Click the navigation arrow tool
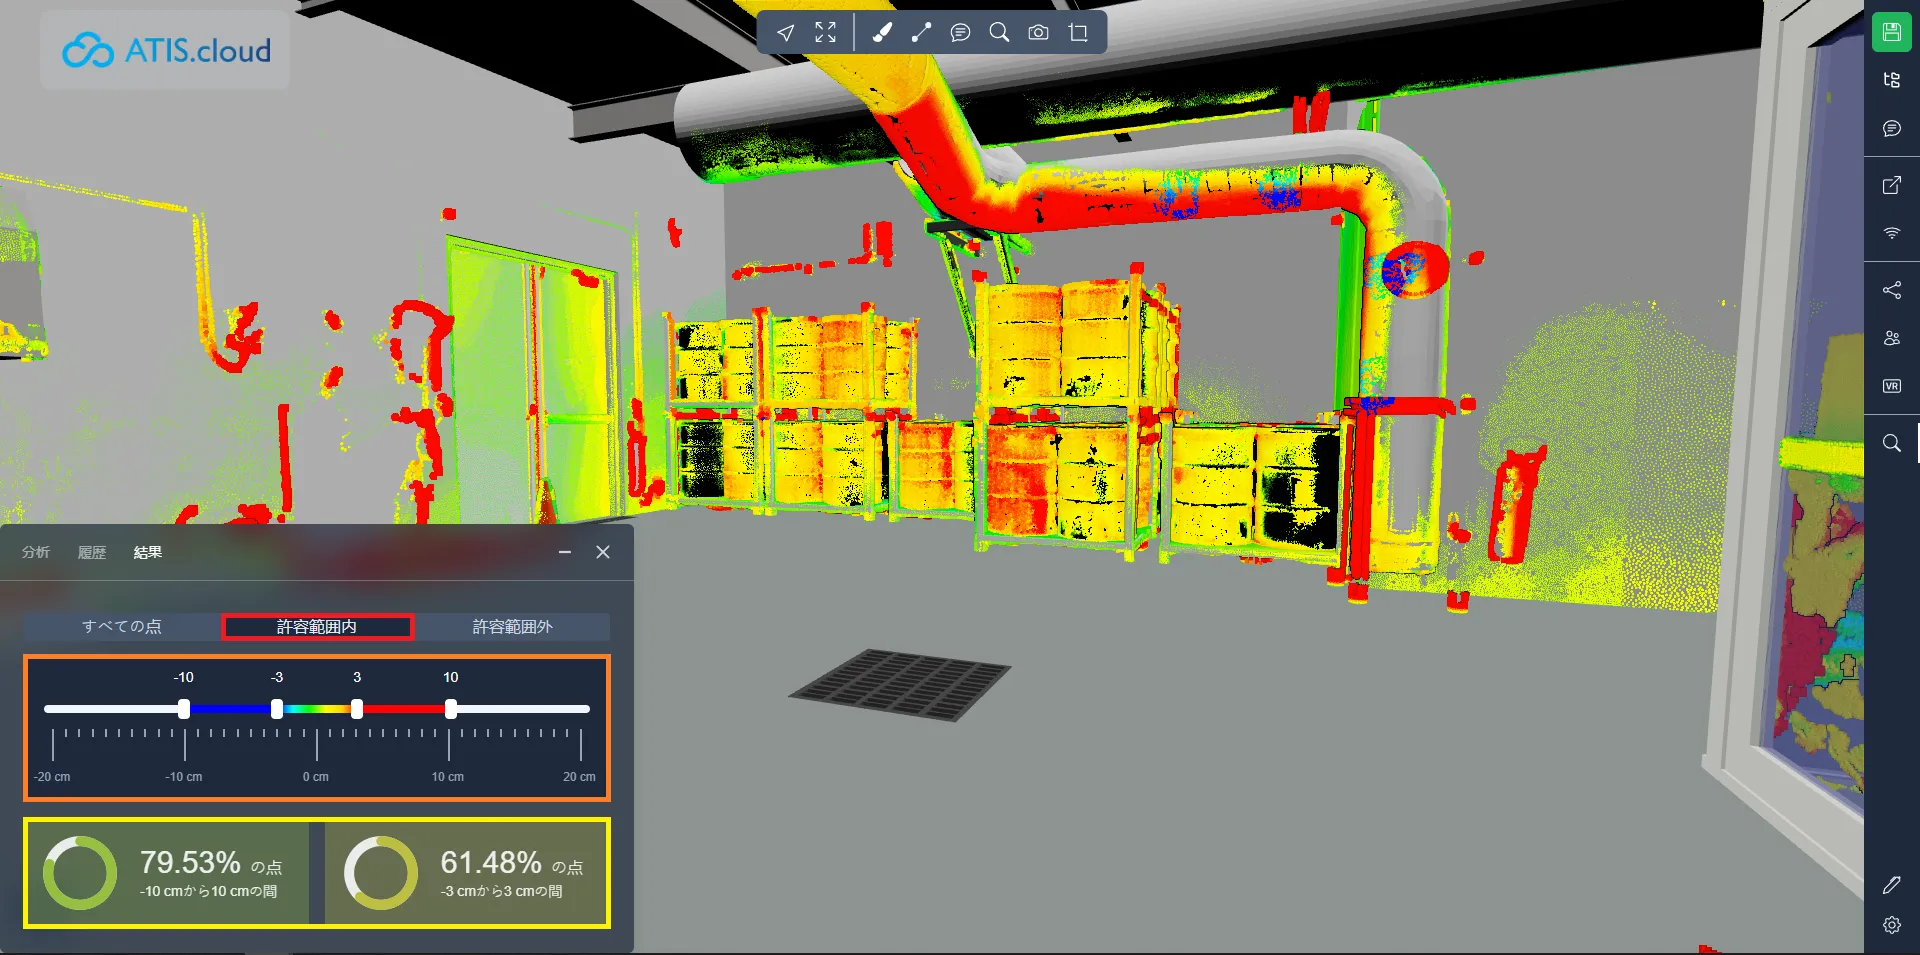The image size is (1920, 955). (x=786, y=33)
